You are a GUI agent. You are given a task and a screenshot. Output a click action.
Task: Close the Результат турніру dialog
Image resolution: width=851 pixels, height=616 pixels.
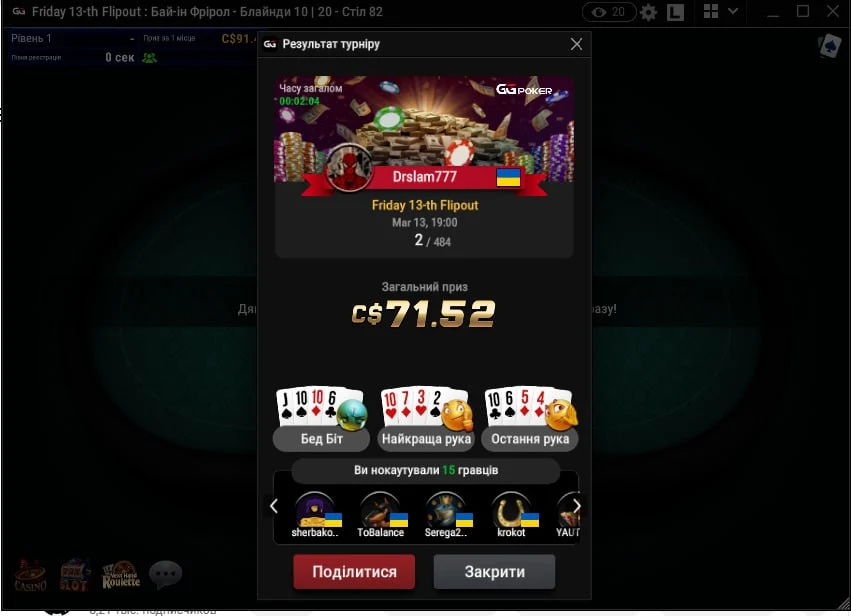576,44
